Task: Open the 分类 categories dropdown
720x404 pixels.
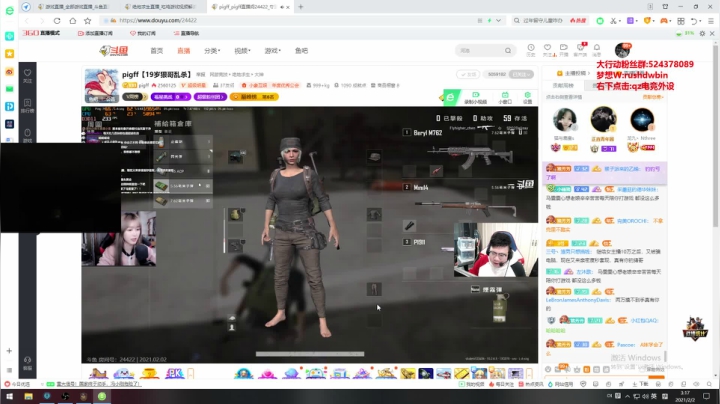Action: tap(212, 50)
